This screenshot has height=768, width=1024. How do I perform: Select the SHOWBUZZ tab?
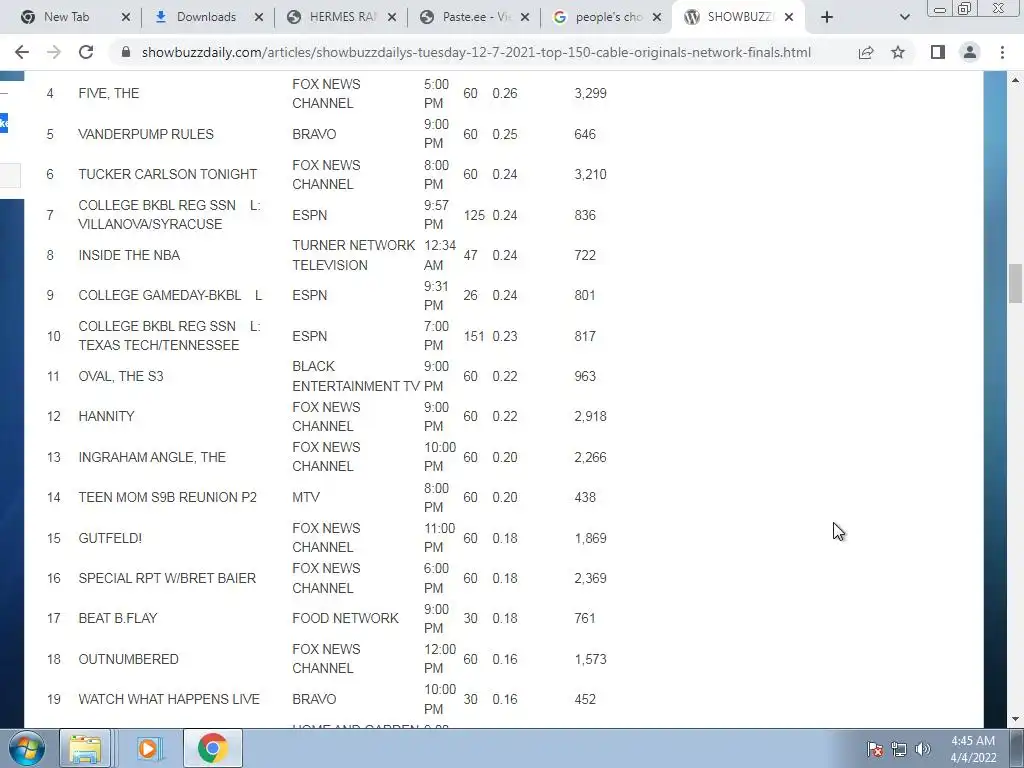click(739, 17)
